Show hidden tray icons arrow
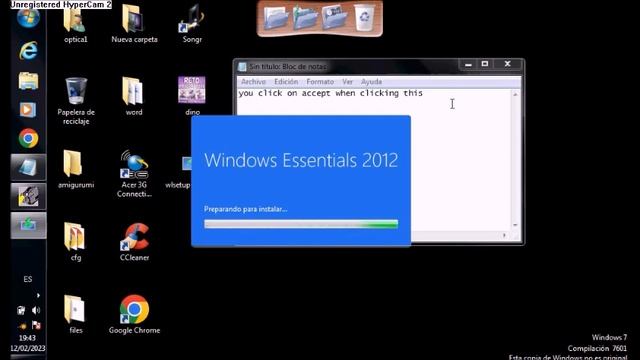This screenshot has height=360, width=640. [x=38, y=295]
